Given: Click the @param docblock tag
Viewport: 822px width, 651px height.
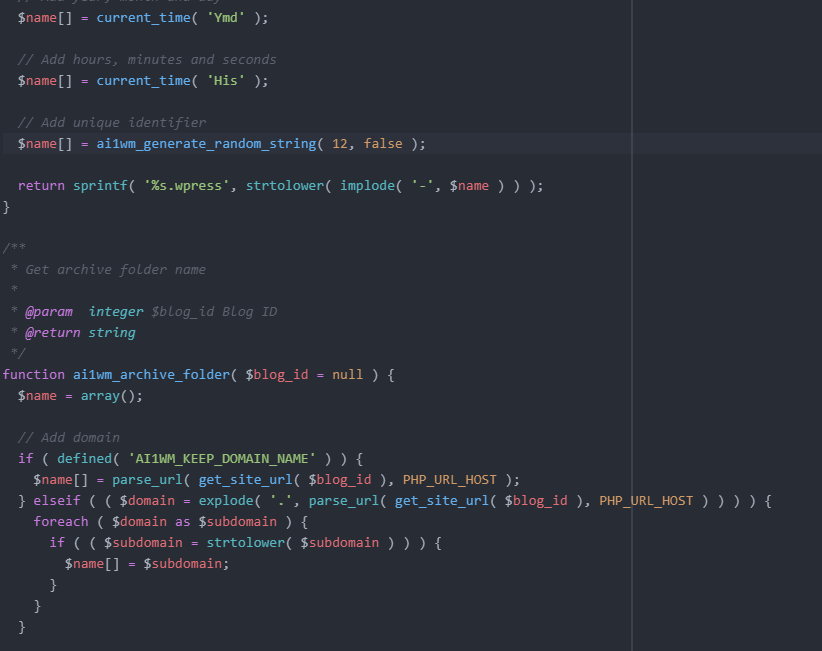Looking at the screenshot, I should [49, 312].
